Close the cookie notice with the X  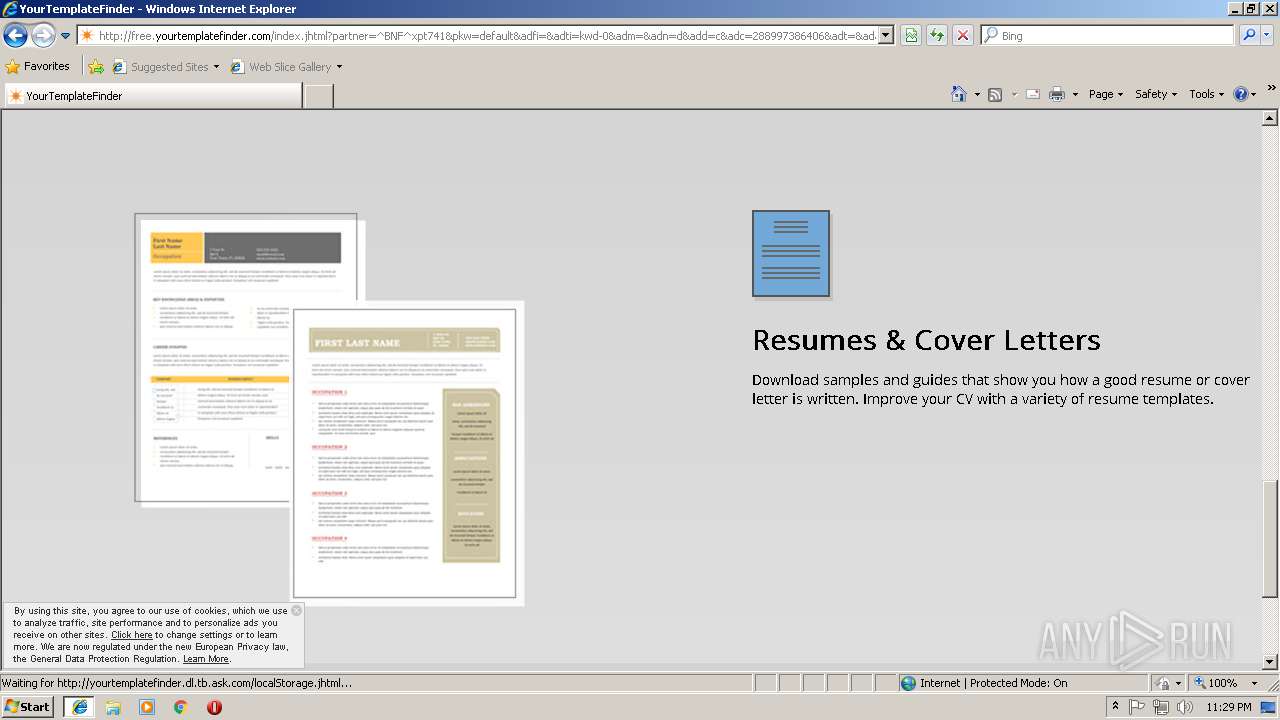tap(296, 610)
